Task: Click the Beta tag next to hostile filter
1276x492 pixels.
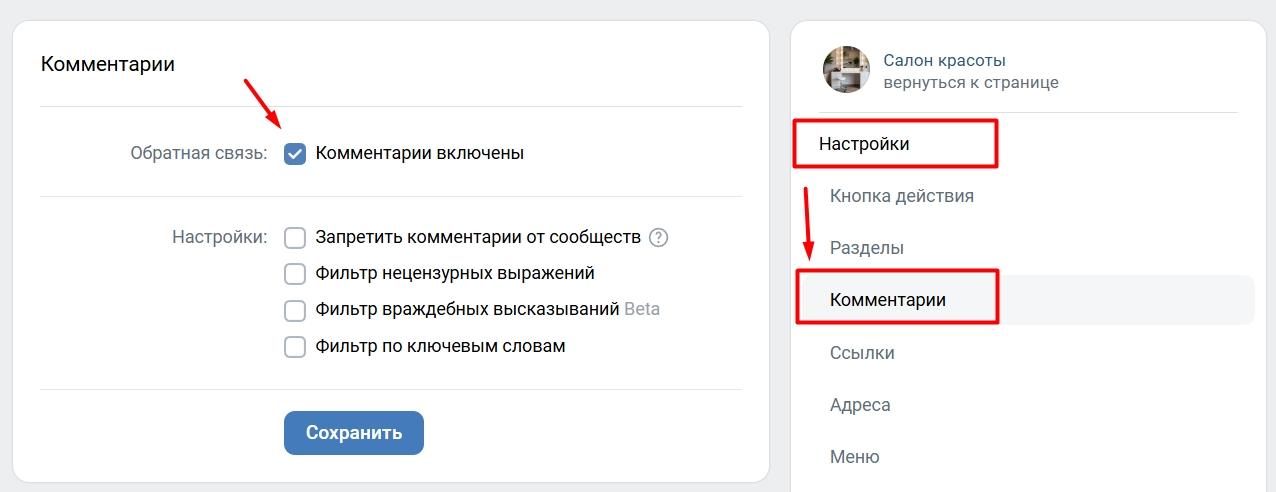Action: [x=642, y=309]
